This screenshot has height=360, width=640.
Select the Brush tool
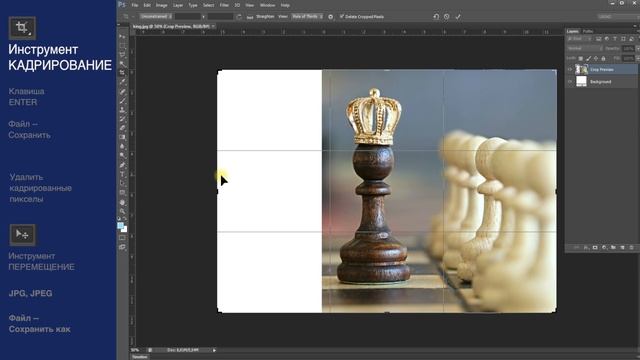pos(122,100)
